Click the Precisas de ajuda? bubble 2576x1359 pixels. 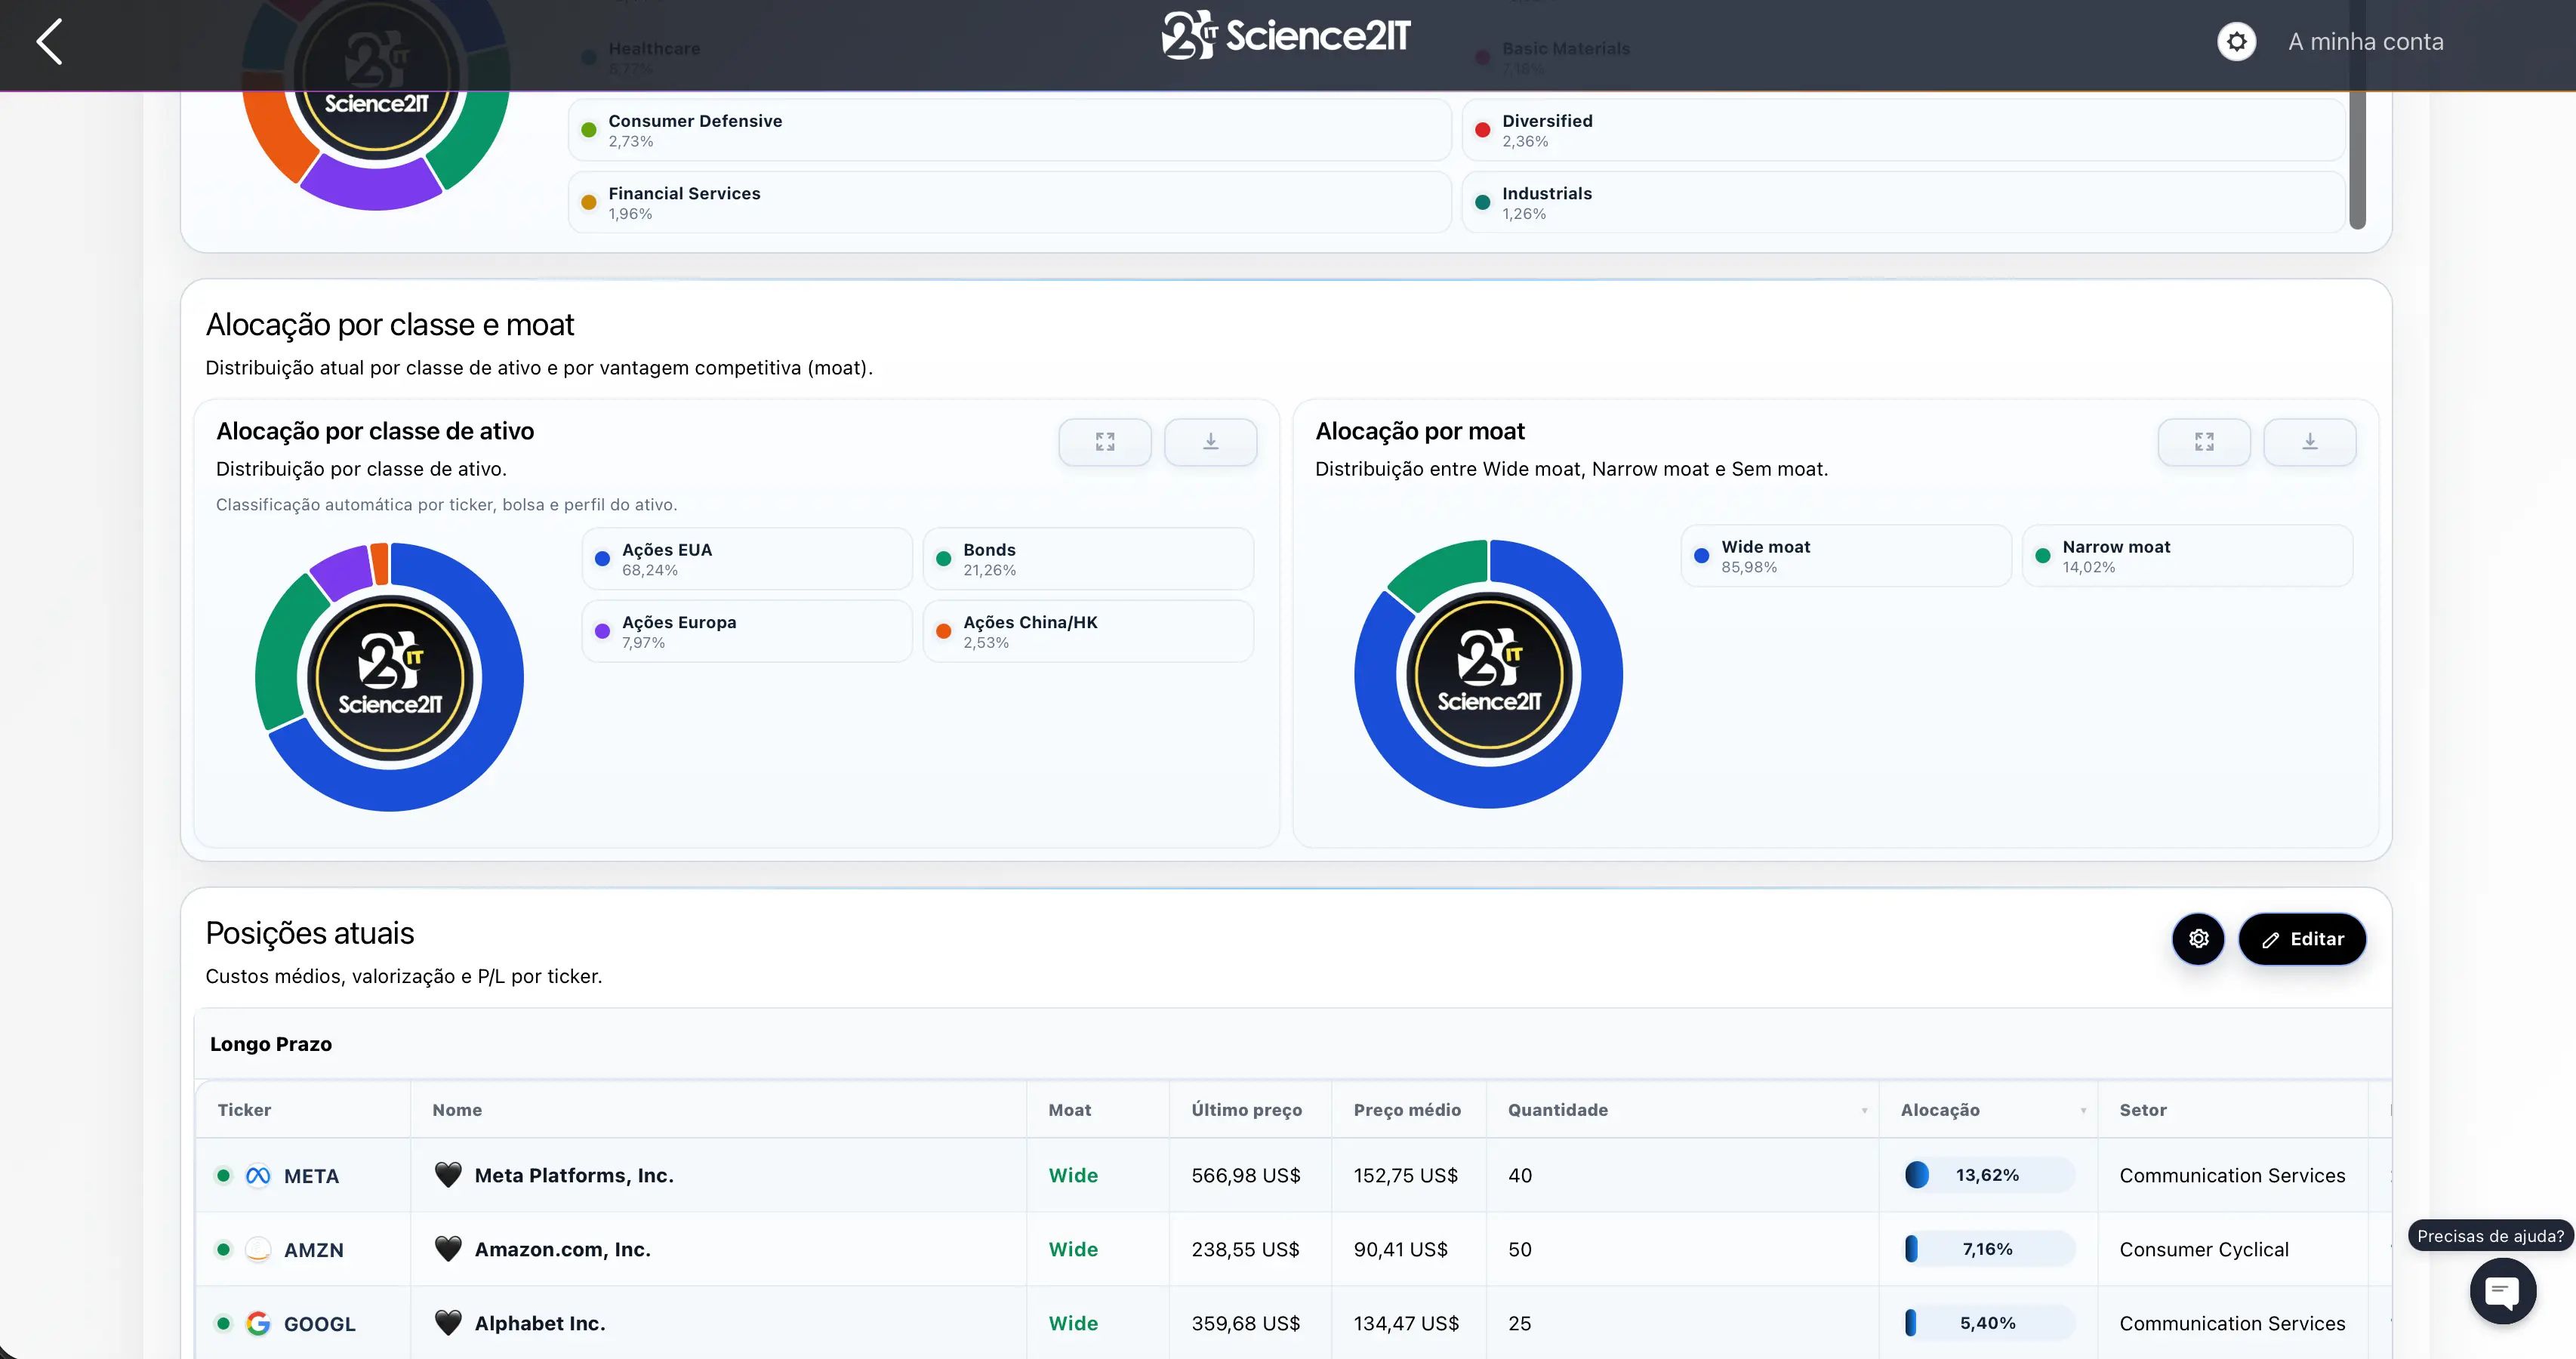click(x=2490, y=1236)
